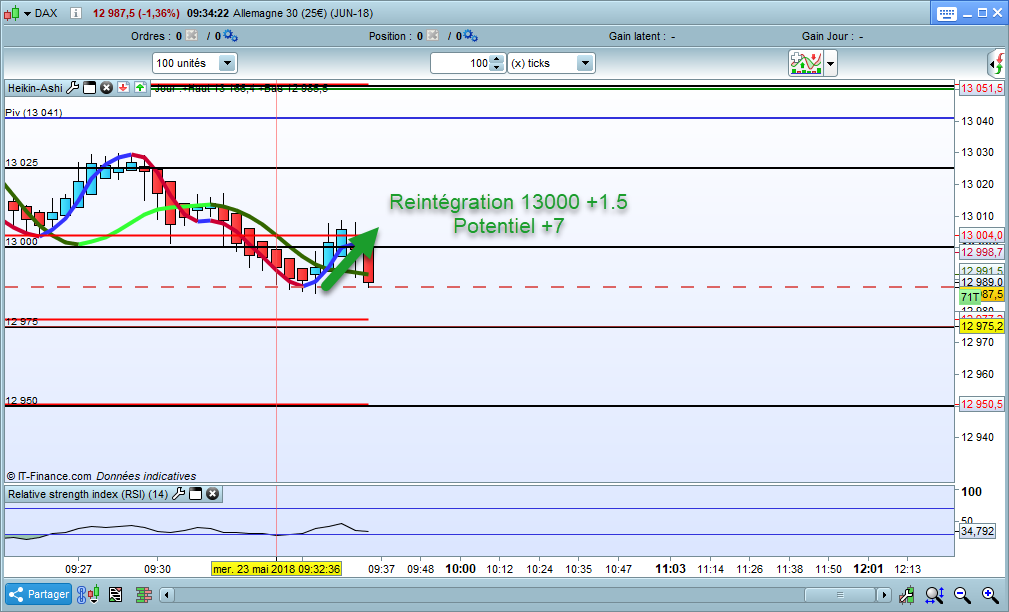The height and width of the screenshot is (612, 1009).
Task: Open order settings gears beside Ordres
Action: coord(230,35)
